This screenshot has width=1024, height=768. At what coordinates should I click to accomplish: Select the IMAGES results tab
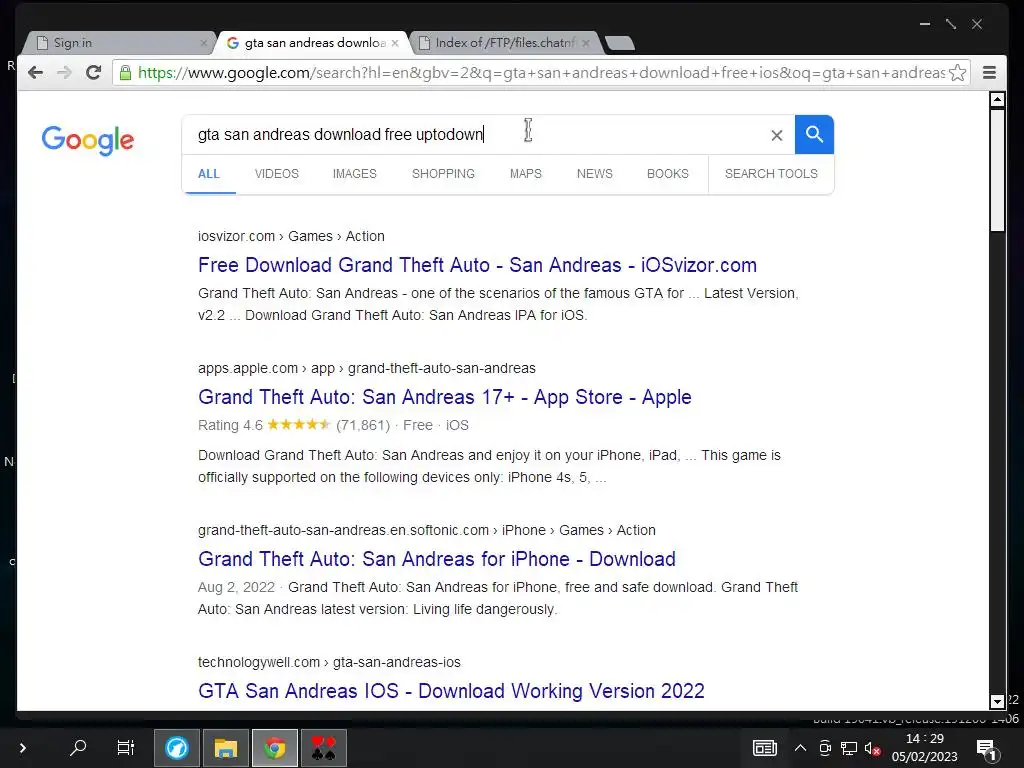click(x=355, y=174)
